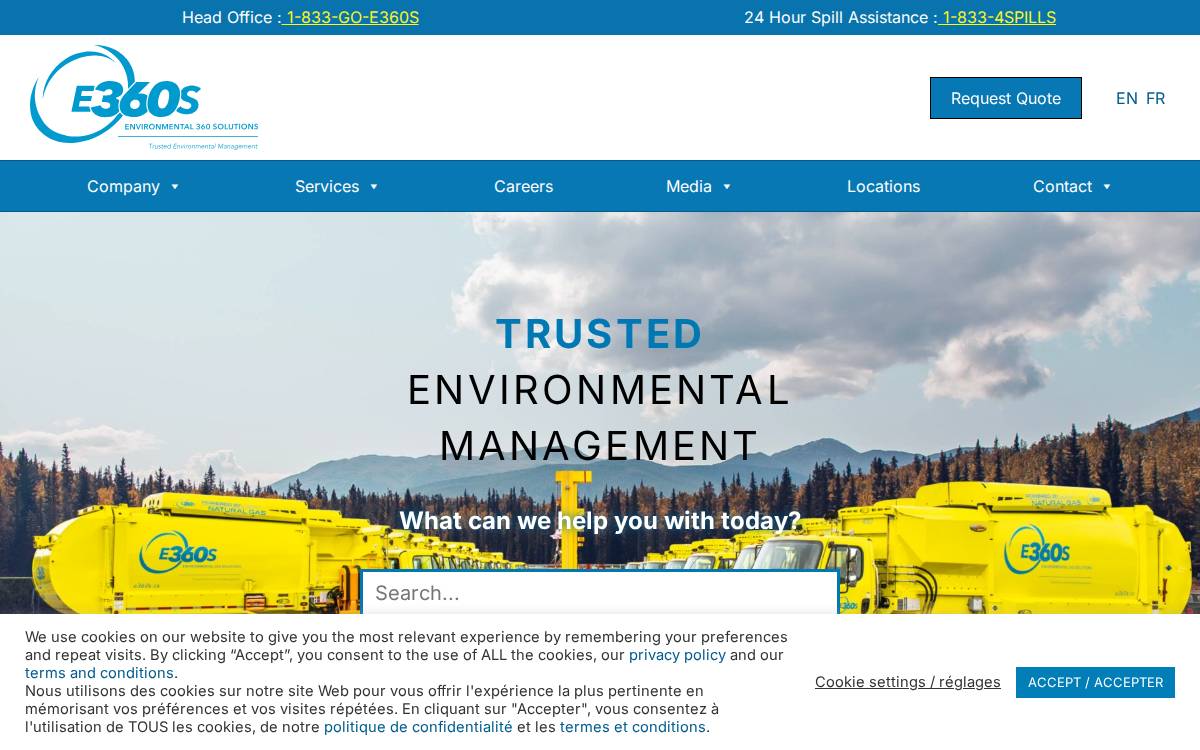This screenshot has height=750, width=1200.
Task: Open the privacy policy link
Action: [x=677, y=655]
